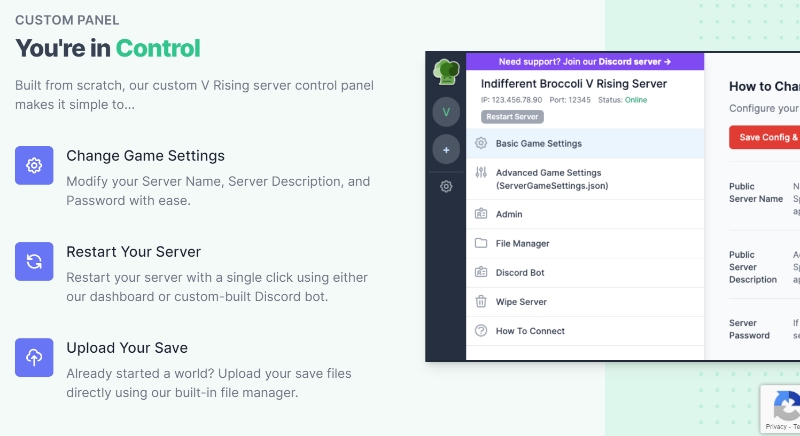The width and height of the screenshot is (800, 436).
Task: Click the purple Restart Your Server icon
Action: point(34,261)
